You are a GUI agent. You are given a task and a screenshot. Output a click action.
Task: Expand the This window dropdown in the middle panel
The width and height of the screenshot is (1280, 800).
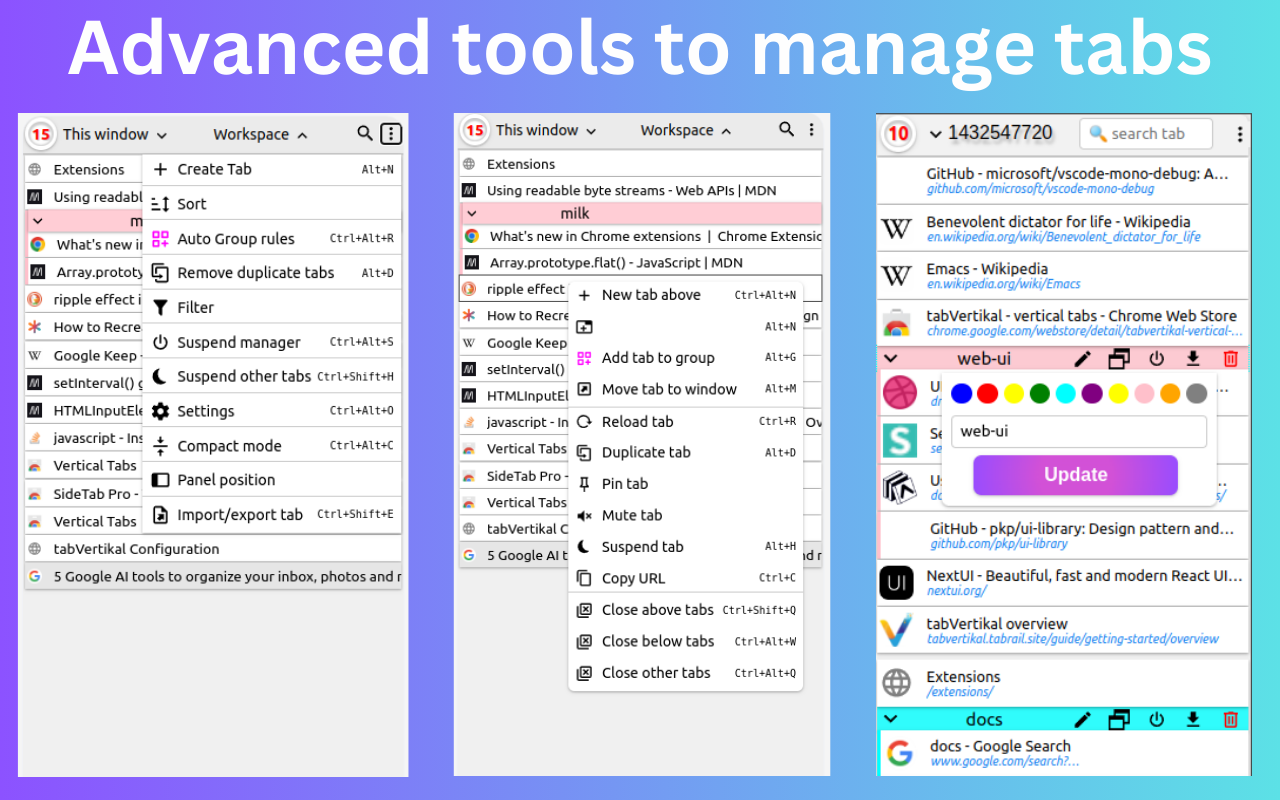point(546,130)
